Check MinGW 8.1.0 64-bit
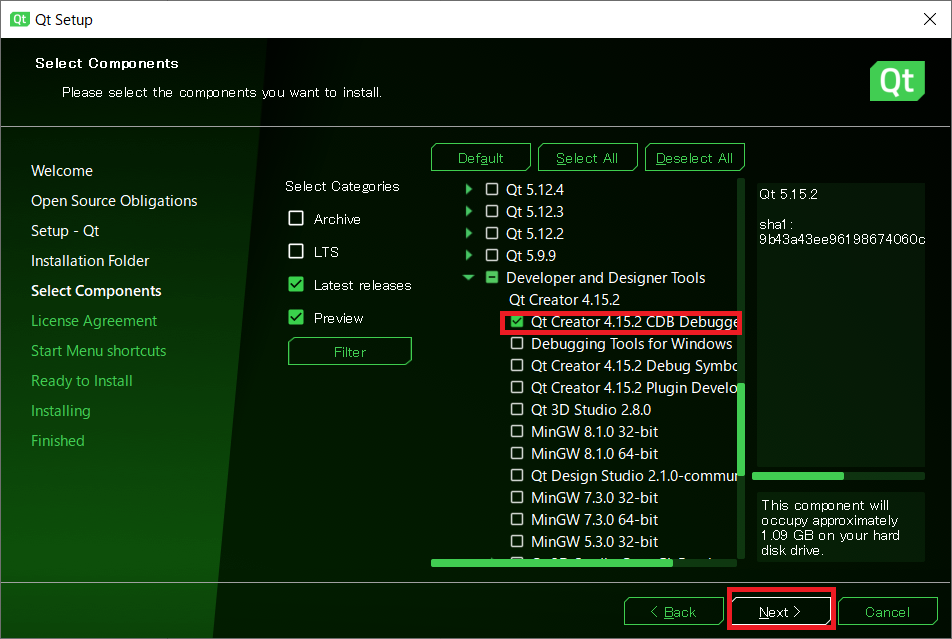This screenshot has width=952, height=639. [x=517, y=453]
